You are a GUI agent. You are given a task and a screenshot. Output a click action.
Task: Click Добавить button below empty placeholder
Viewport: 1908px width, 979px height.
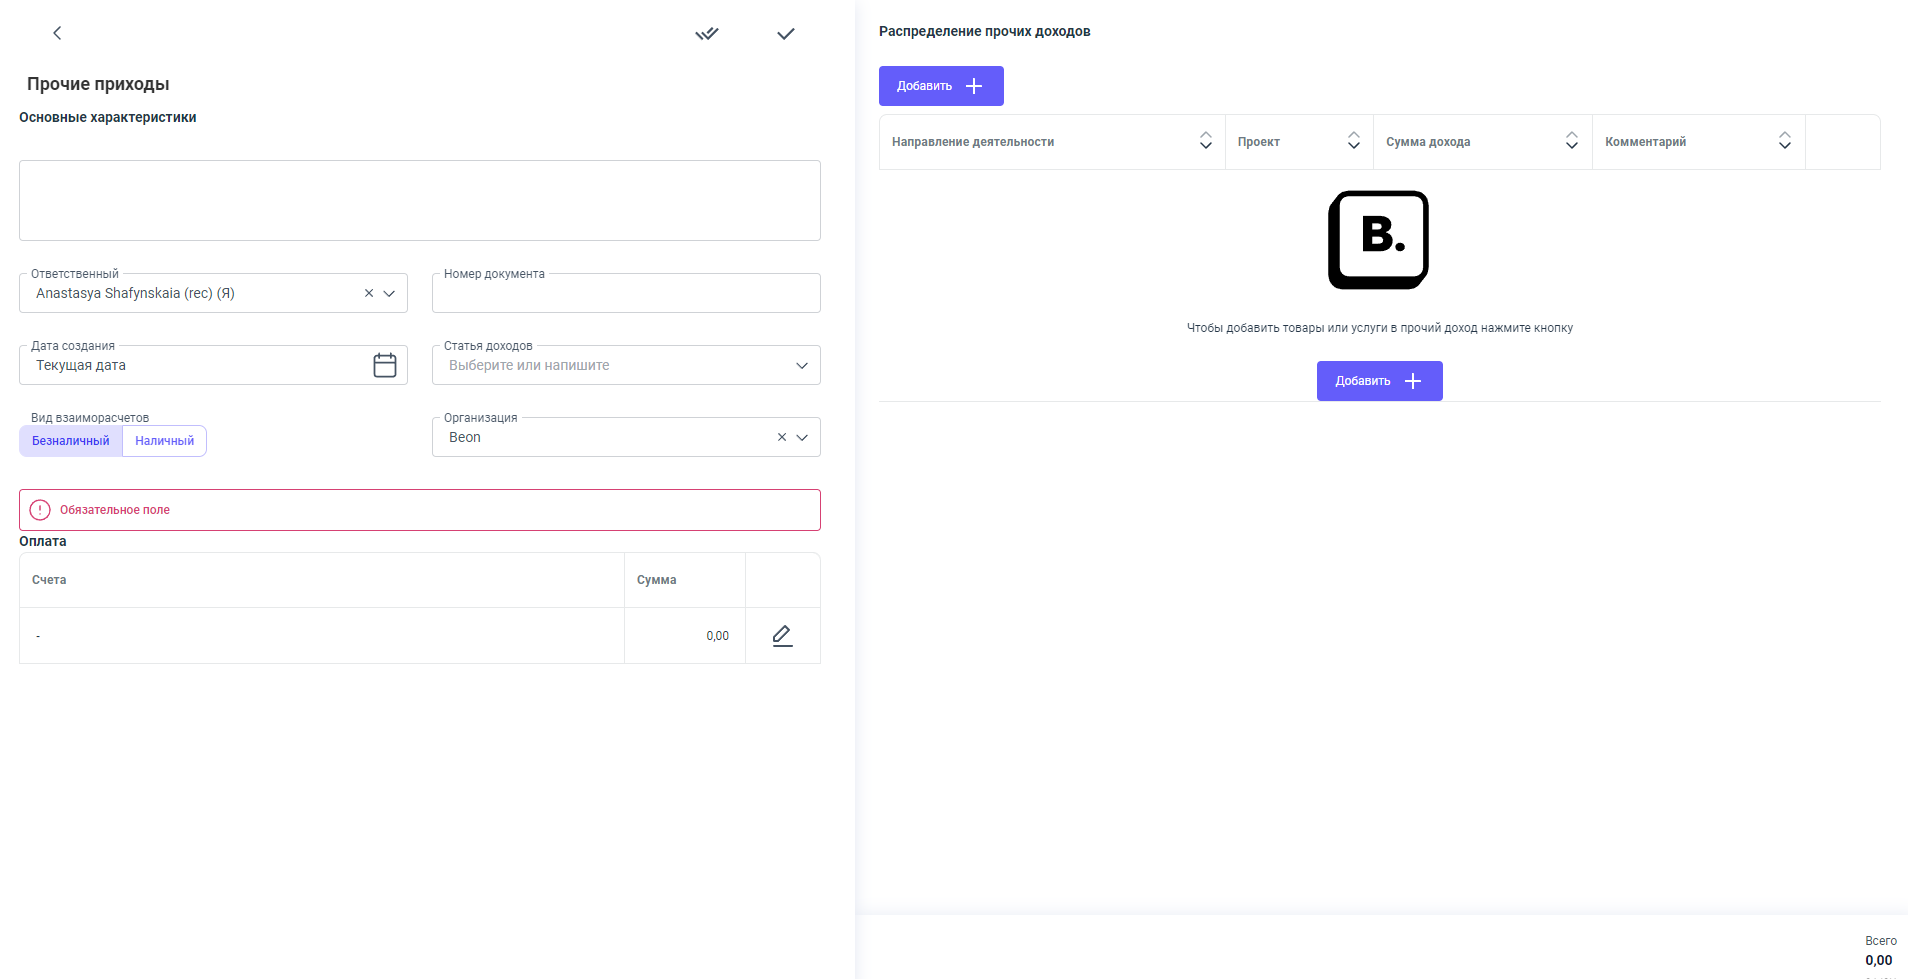tap(1379, 381)
